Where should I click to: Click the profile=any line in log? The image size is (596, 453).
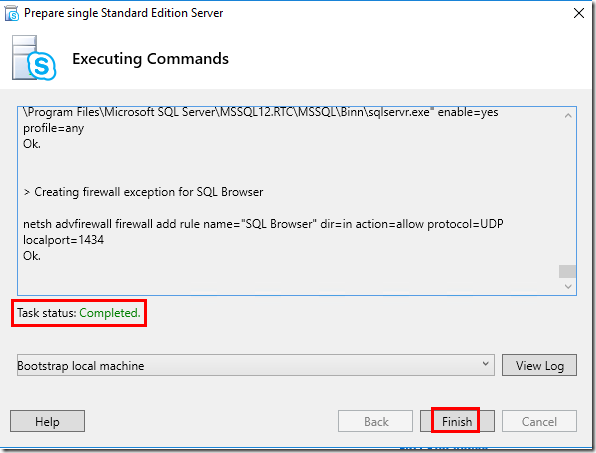[54, 128]
